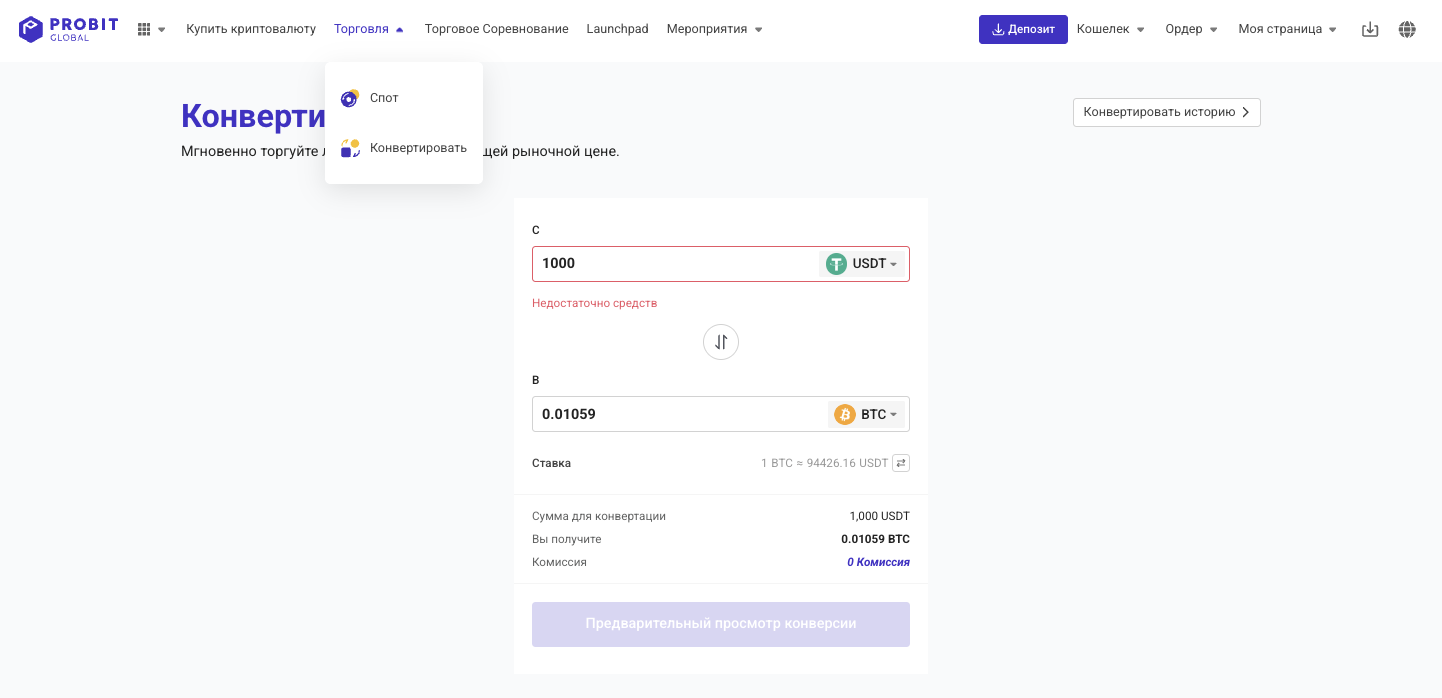
Task: Open Купить криптовалюту page
Action: pyautogui.click(x=251, y=29)
